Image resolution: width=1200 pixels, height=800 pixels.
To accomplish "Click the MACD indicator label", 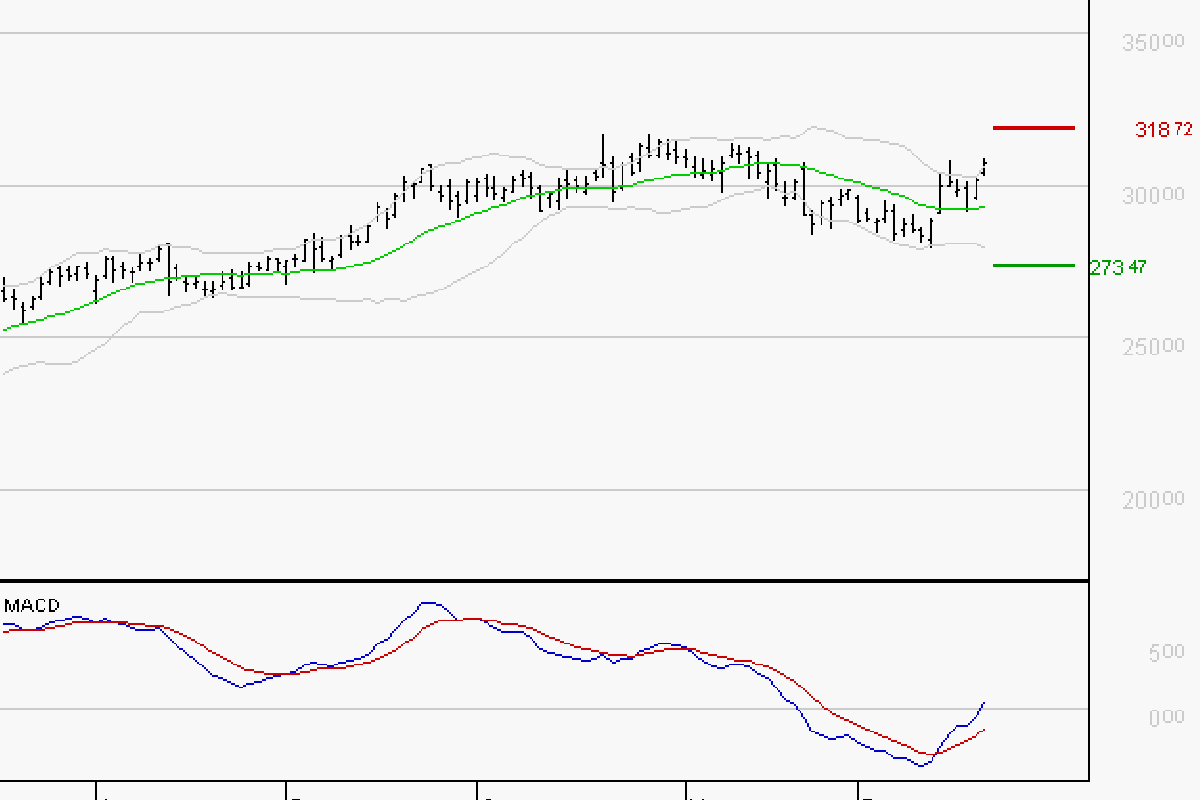I will (x=32, y=606).
